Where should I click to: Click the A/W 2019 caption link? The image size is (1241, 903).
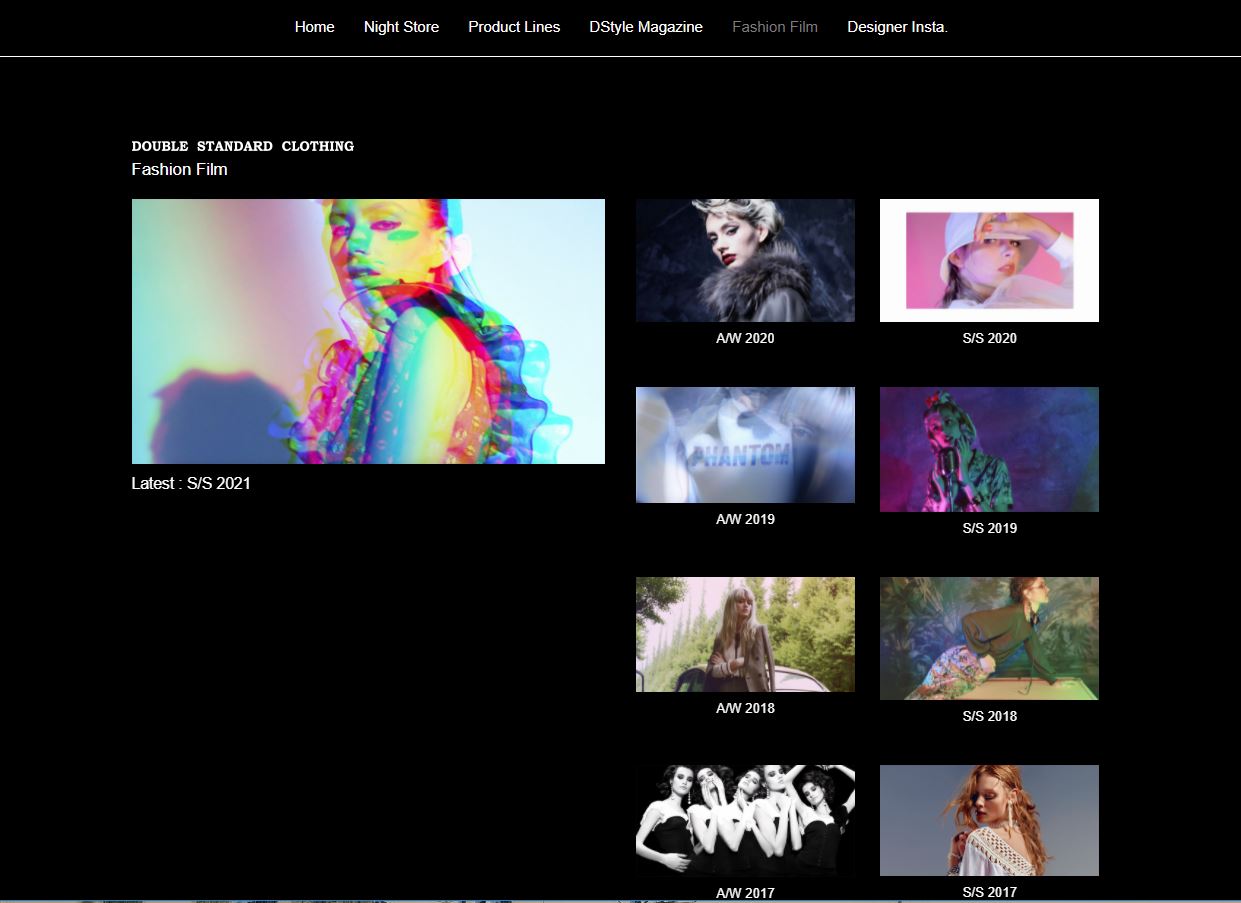coord(745,519)
